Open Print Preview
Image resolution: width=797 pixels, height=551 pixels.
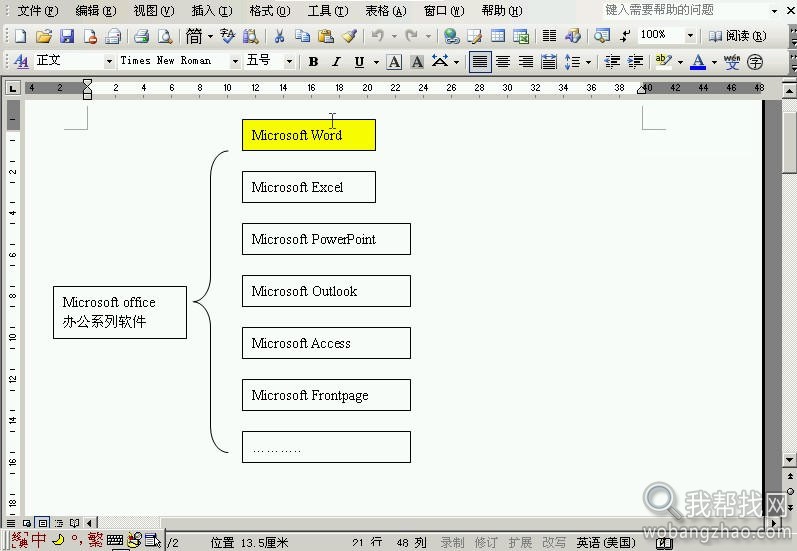click(165, 36)
